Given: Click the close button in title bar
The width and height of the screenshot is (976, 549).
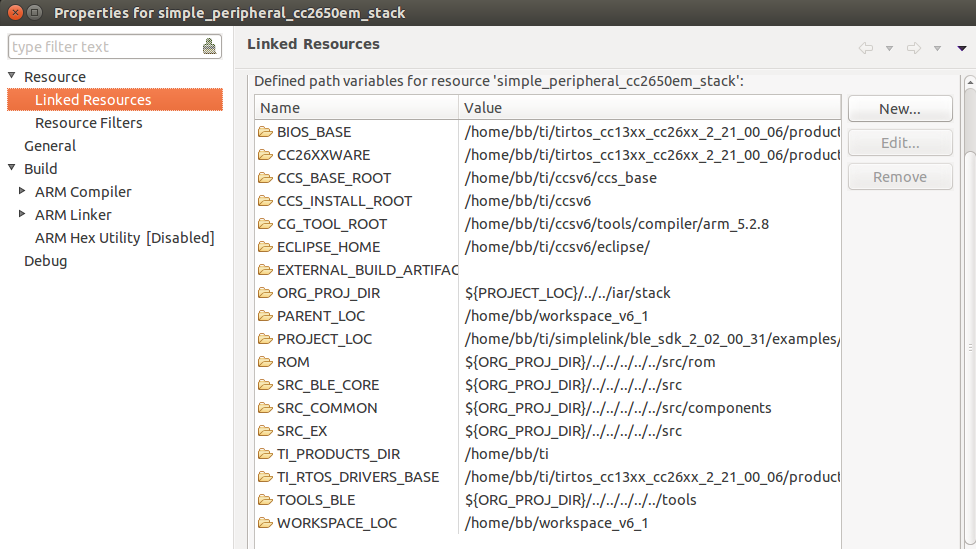Looking at the screenshot, I should [13, 13].
